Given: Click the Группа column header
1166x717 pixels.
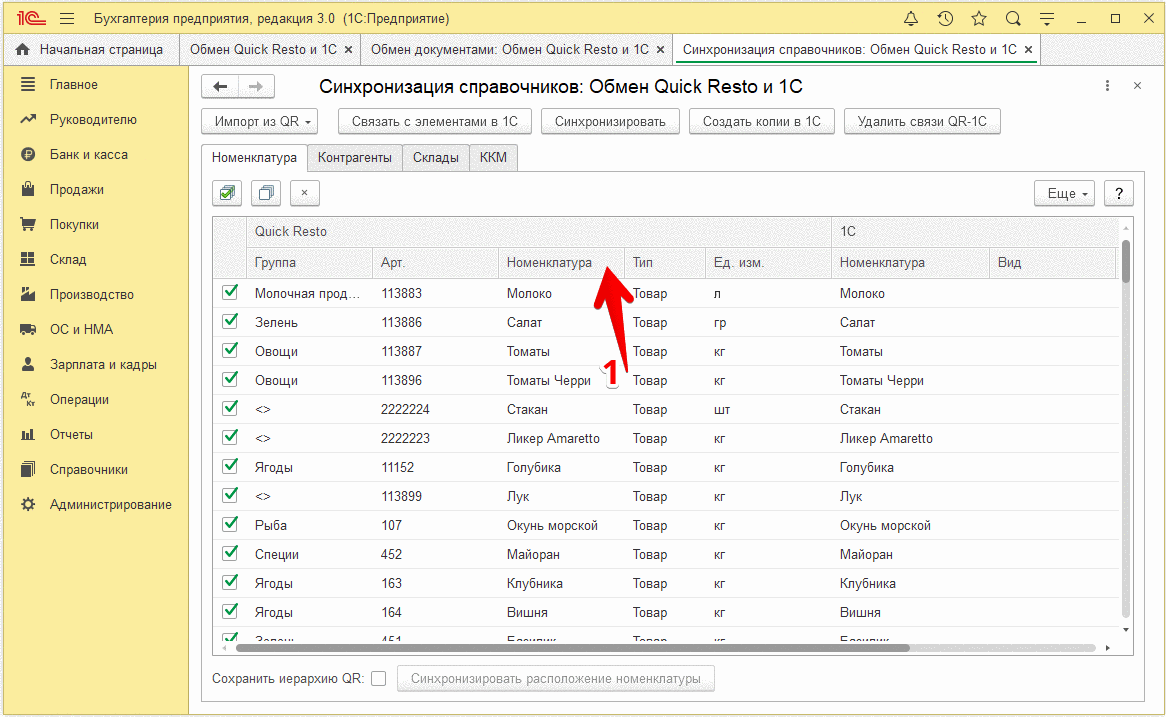Looking at the screenshot, I should [x=309, y=263].
